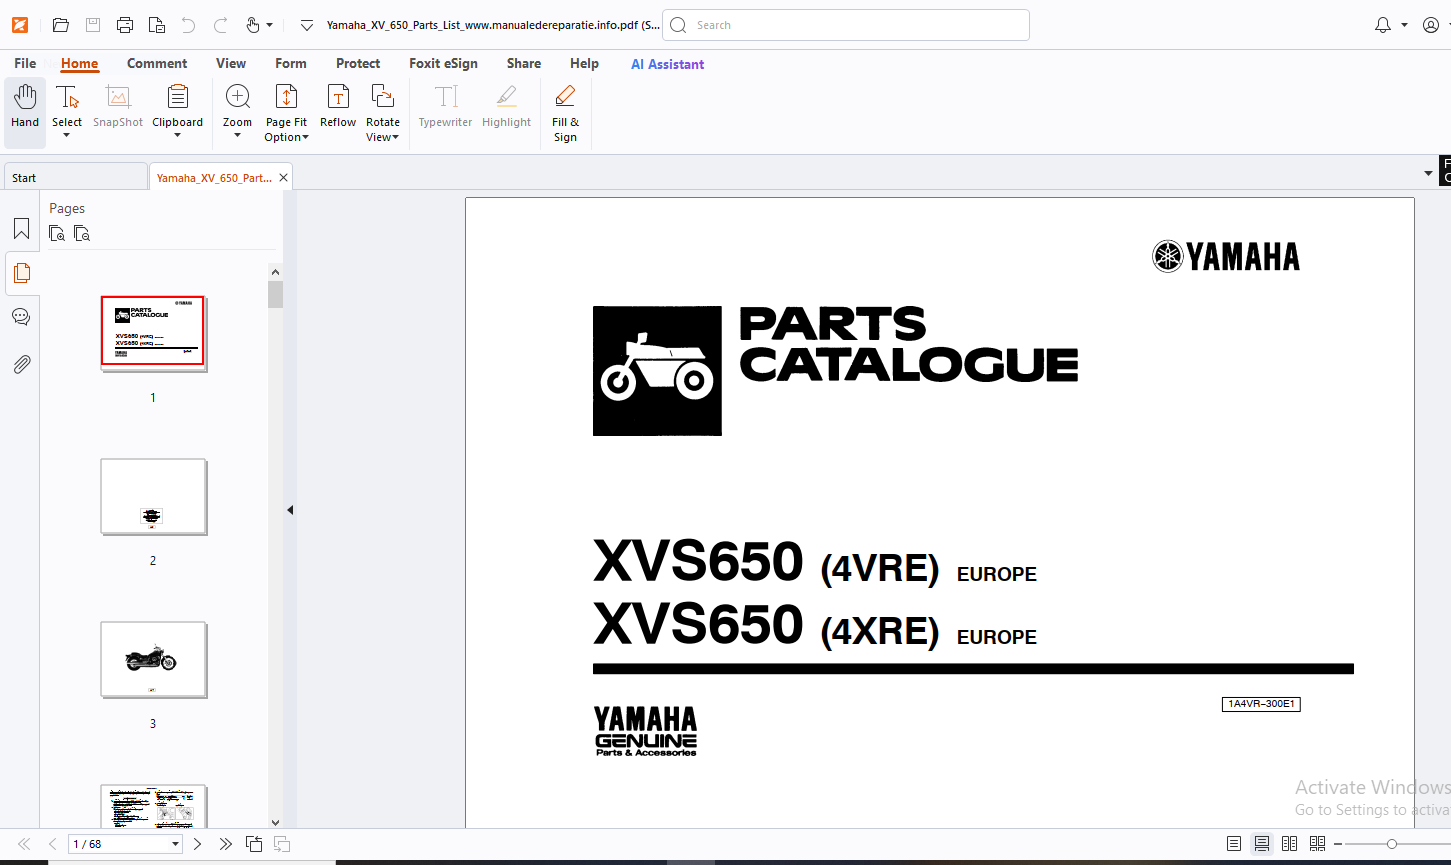Go to next page arrow
Screen dimensions: 1451x865
(197, 844)
